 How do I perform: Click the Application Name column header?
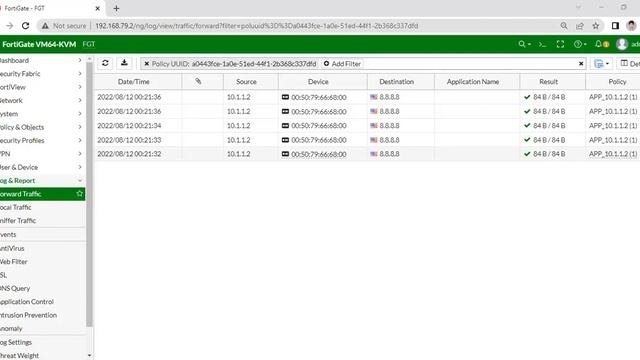pos(477,82)
